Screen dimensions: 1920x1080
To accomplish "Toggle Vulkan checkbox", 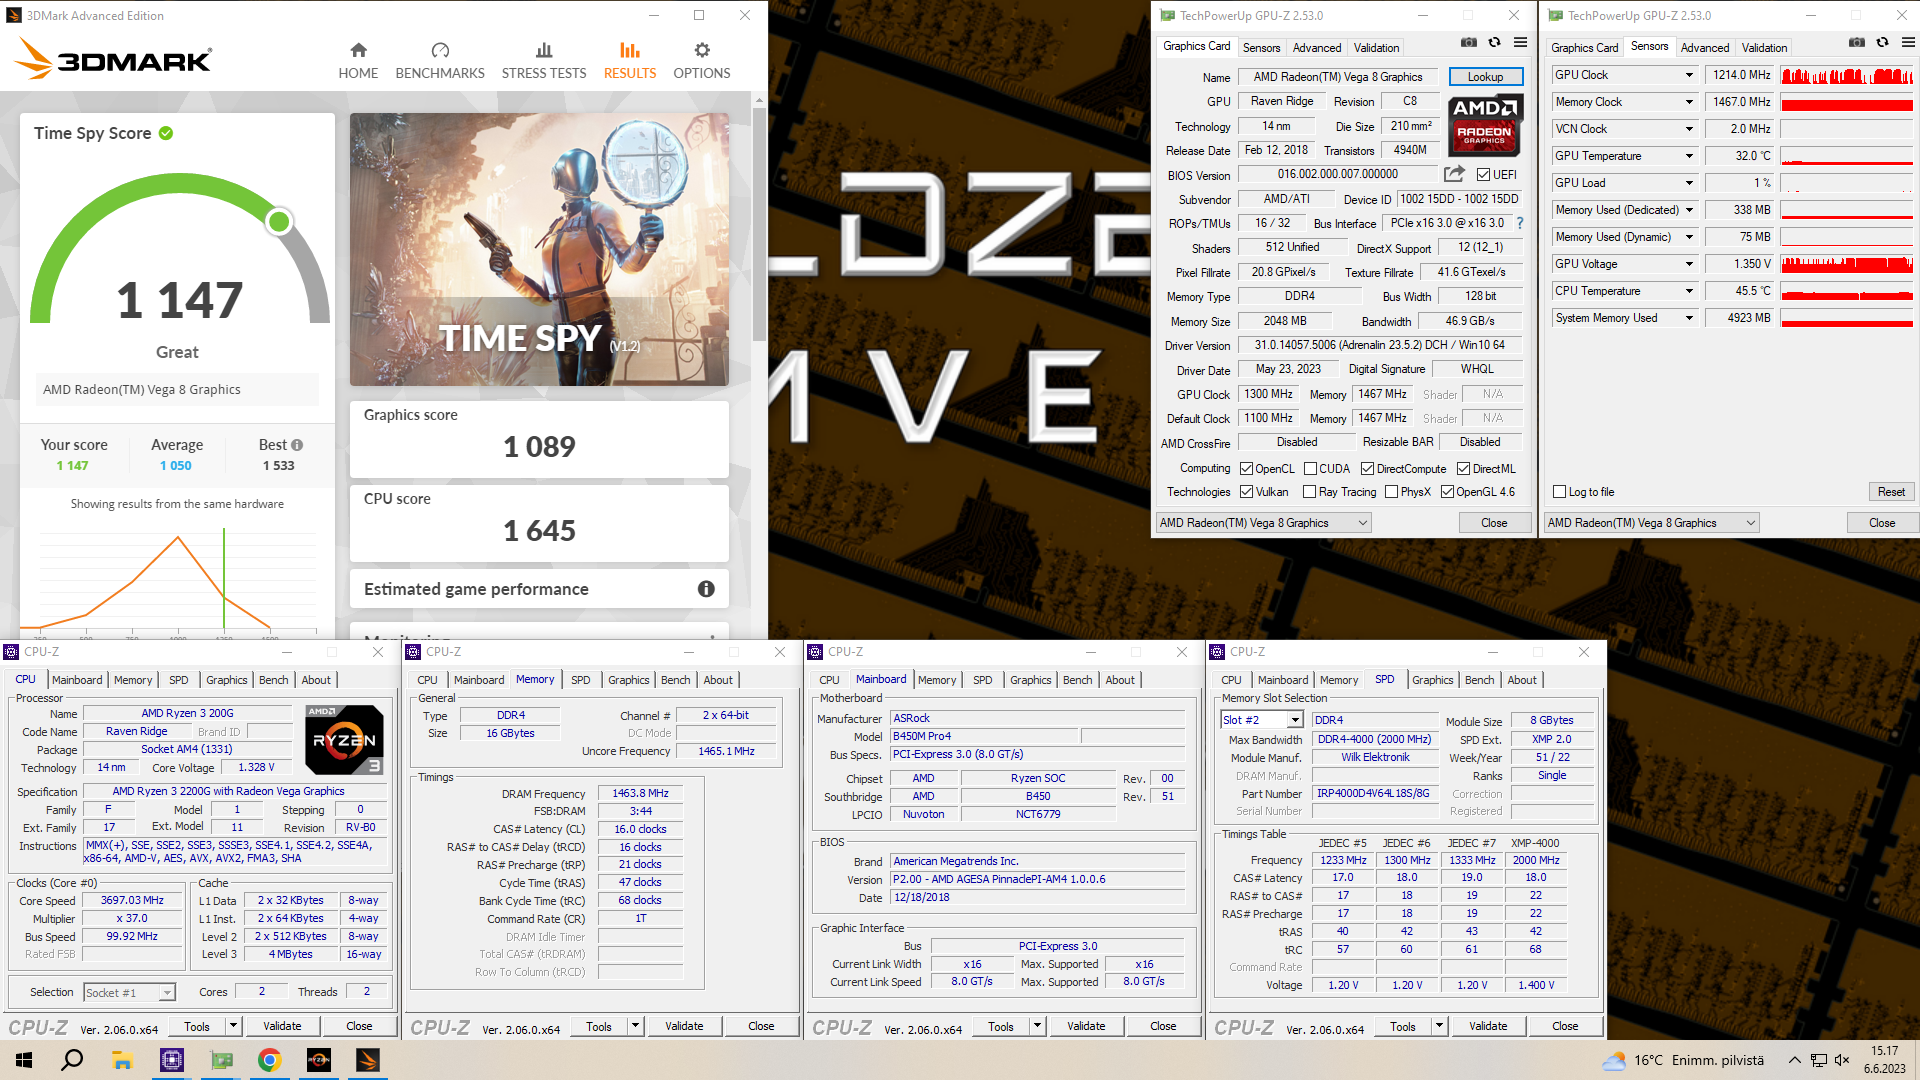I will [x=1246, y=492].
